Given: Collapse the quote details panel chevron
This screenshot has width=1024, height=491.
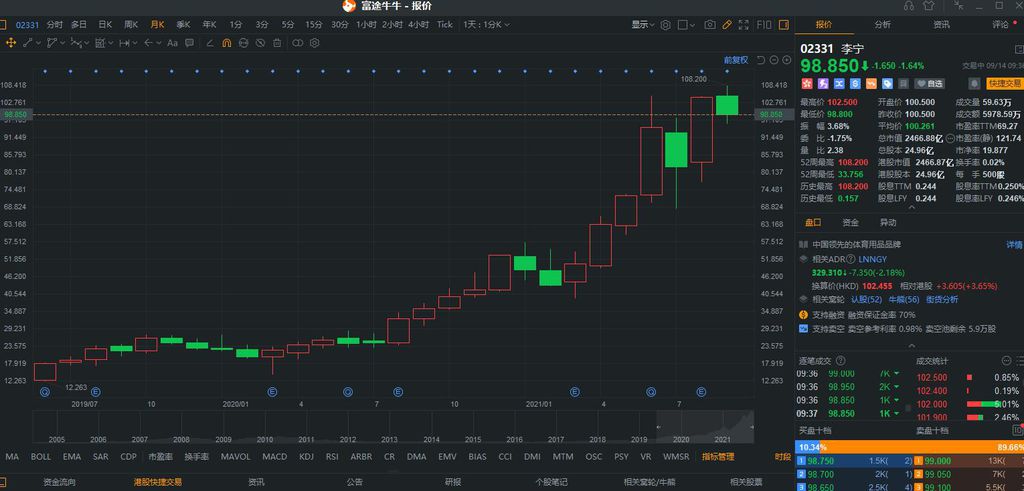Looking at the screenshot, I should click(x=912, y=208).
